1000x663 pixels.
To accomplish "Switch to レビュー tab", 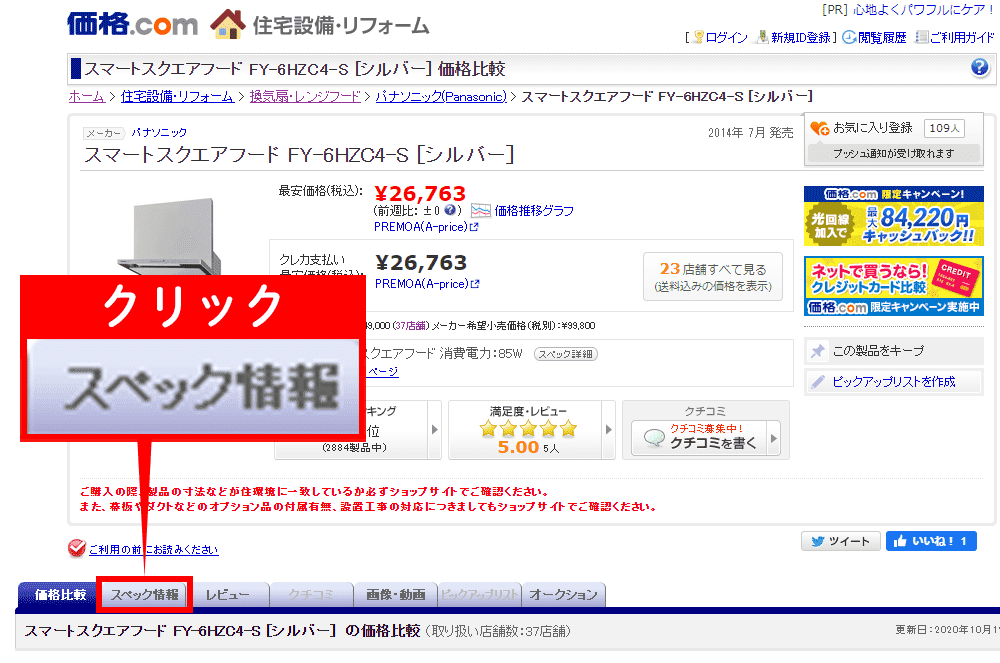I will 228,595.
